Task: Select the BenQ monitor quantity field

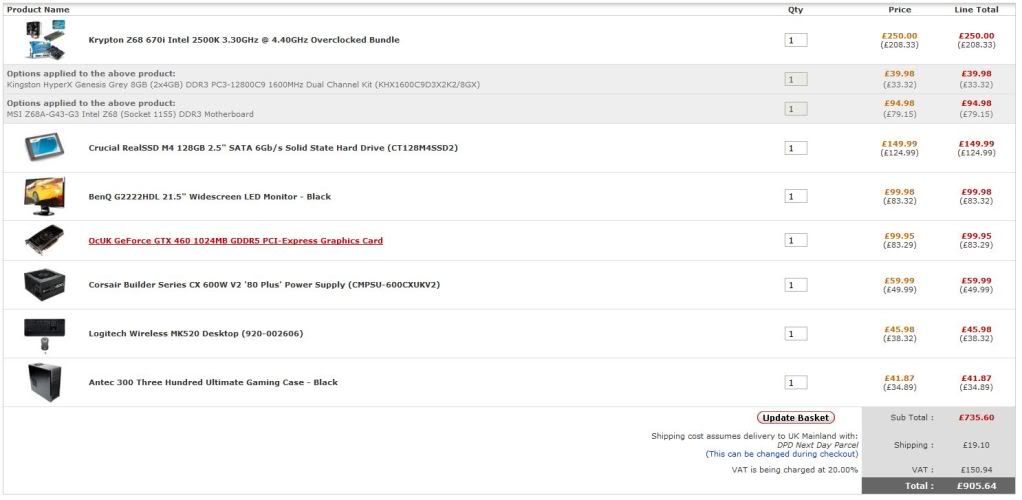Action: pyautogui.click(x=796, y=197)
